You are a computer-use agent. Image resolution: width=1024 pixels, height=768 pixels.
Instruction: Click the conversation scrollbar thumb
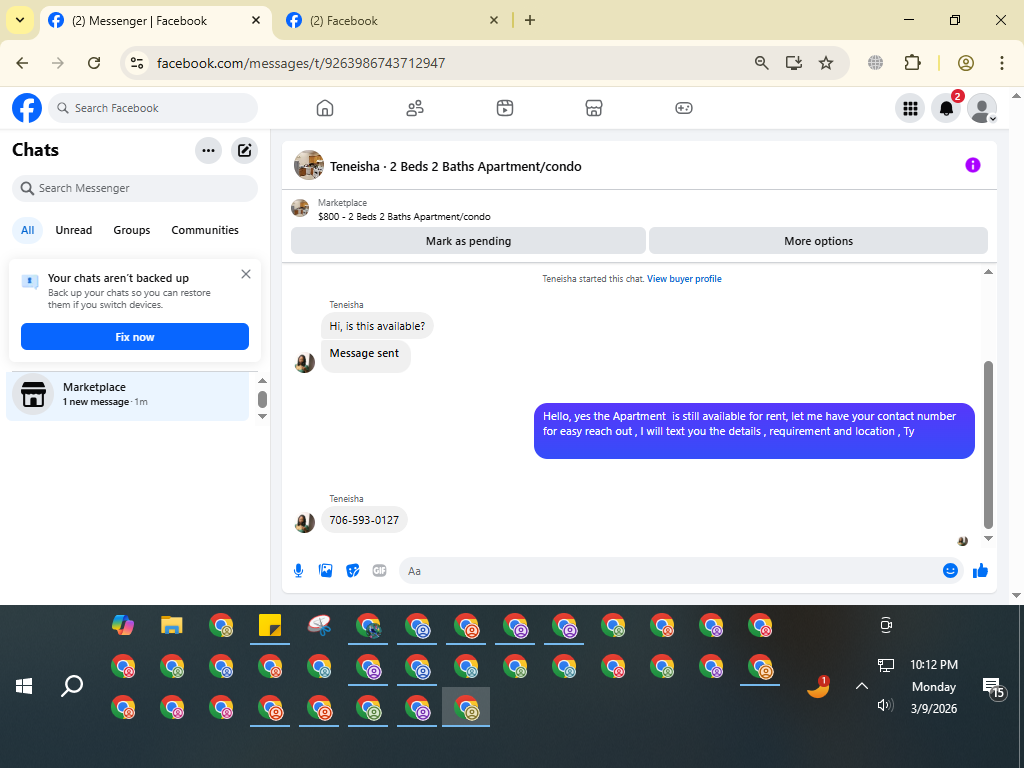[x=988, y=445]
